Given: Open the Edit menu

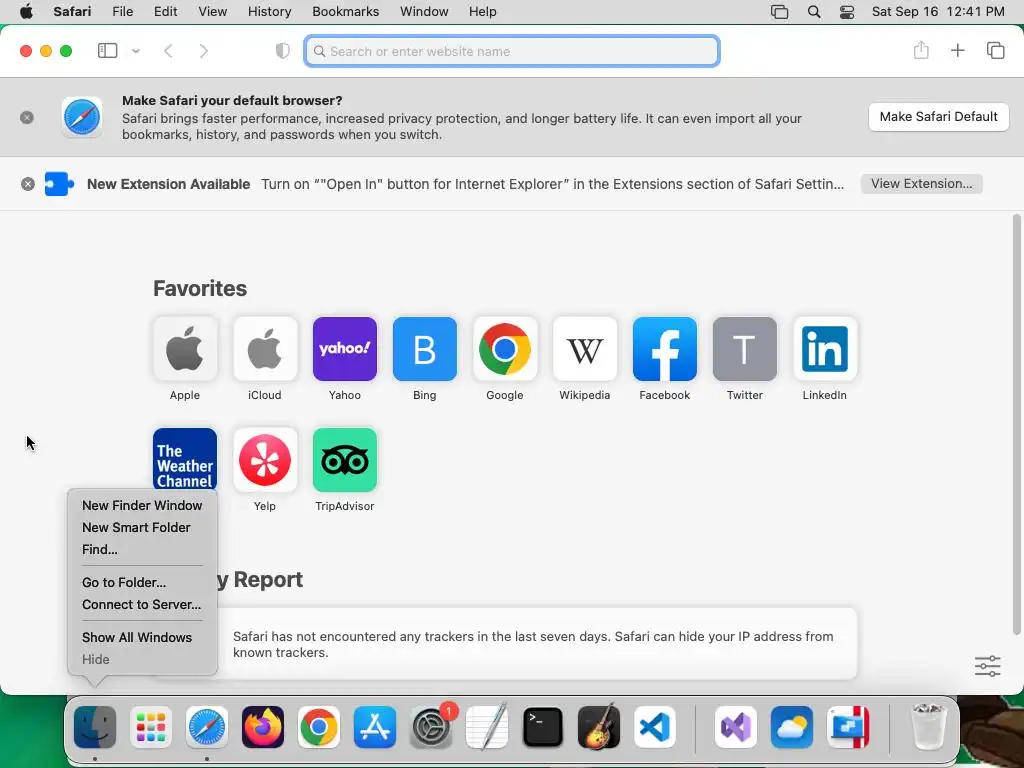Looking at the screenshot, I should tap(165, 12).
